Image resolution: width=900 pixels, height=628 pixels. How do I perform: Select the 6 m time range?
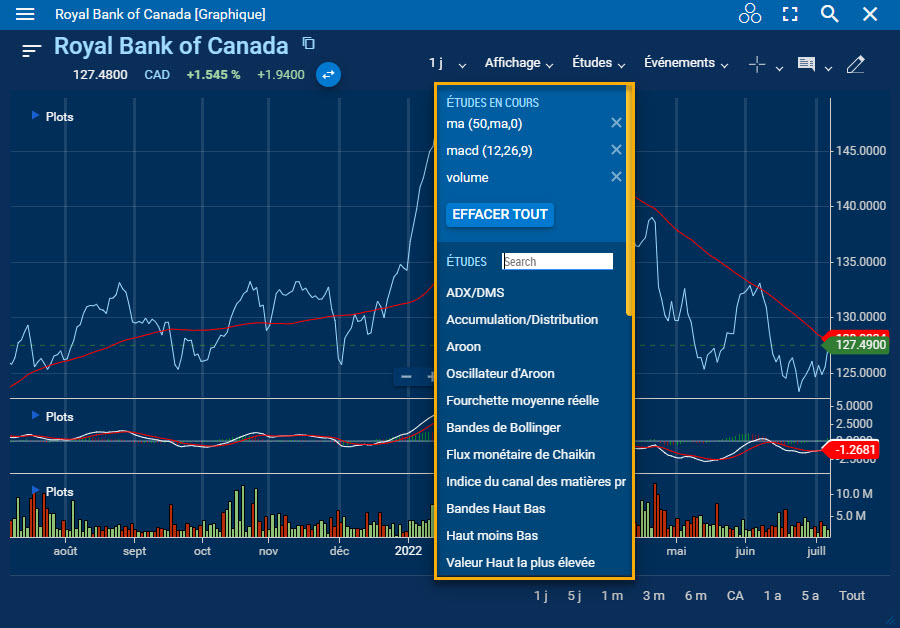point(695,595)
